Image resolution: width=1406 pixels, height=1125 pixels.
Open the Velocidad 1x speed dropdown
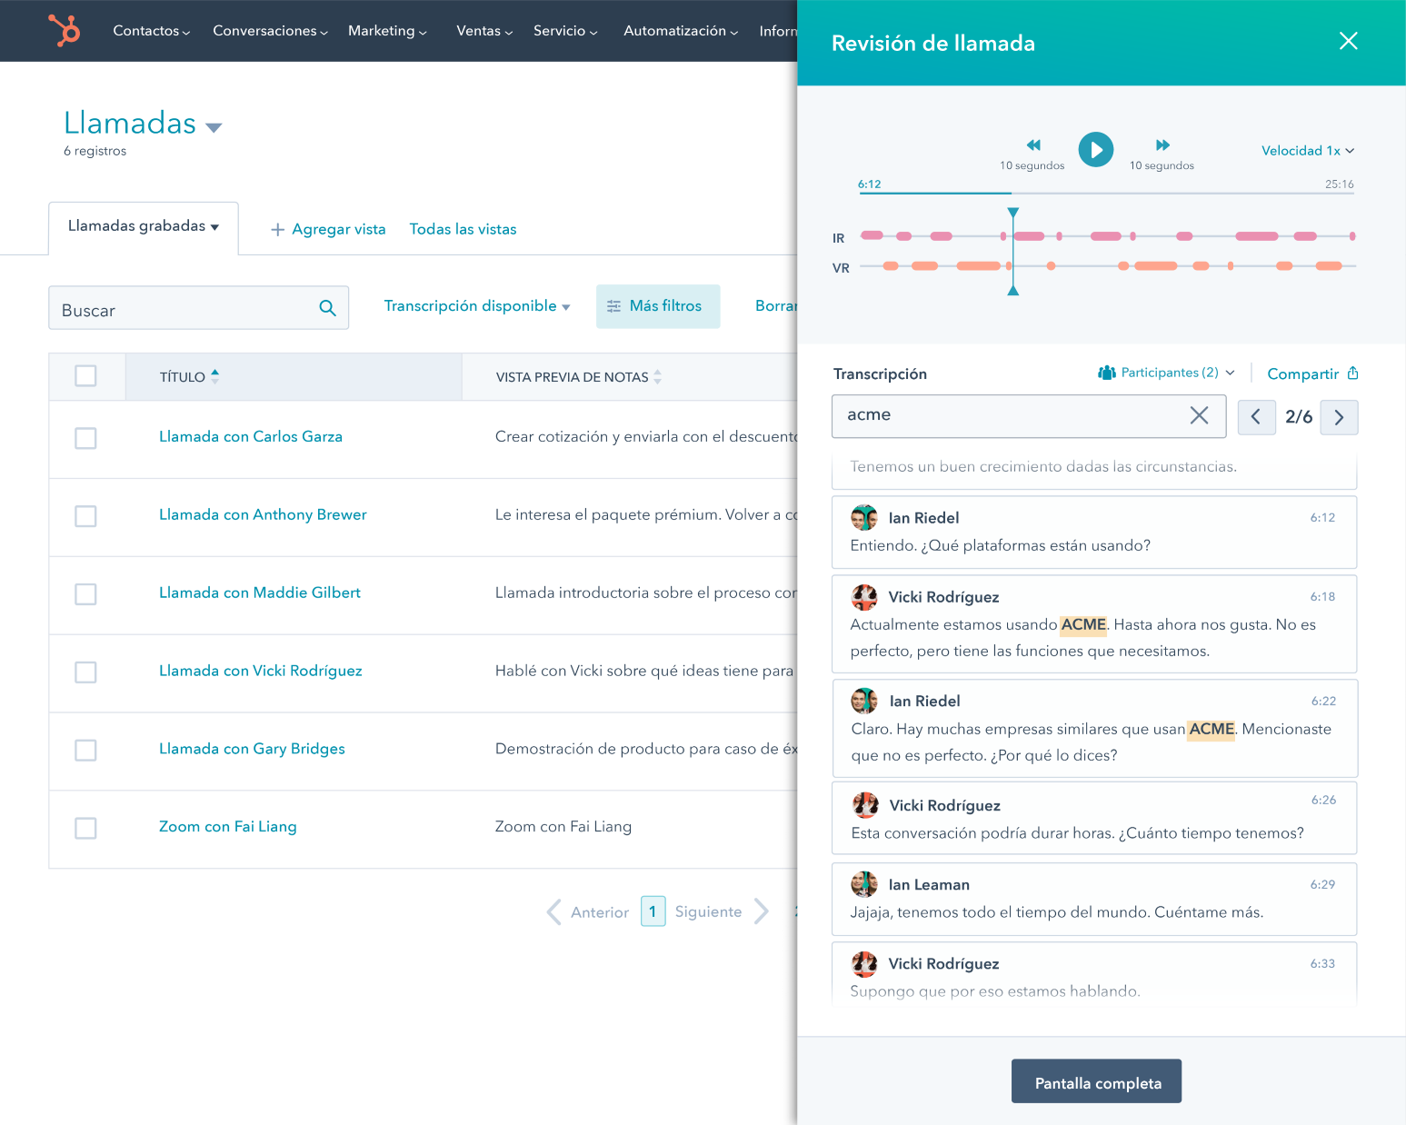[x=1308, y=151]
